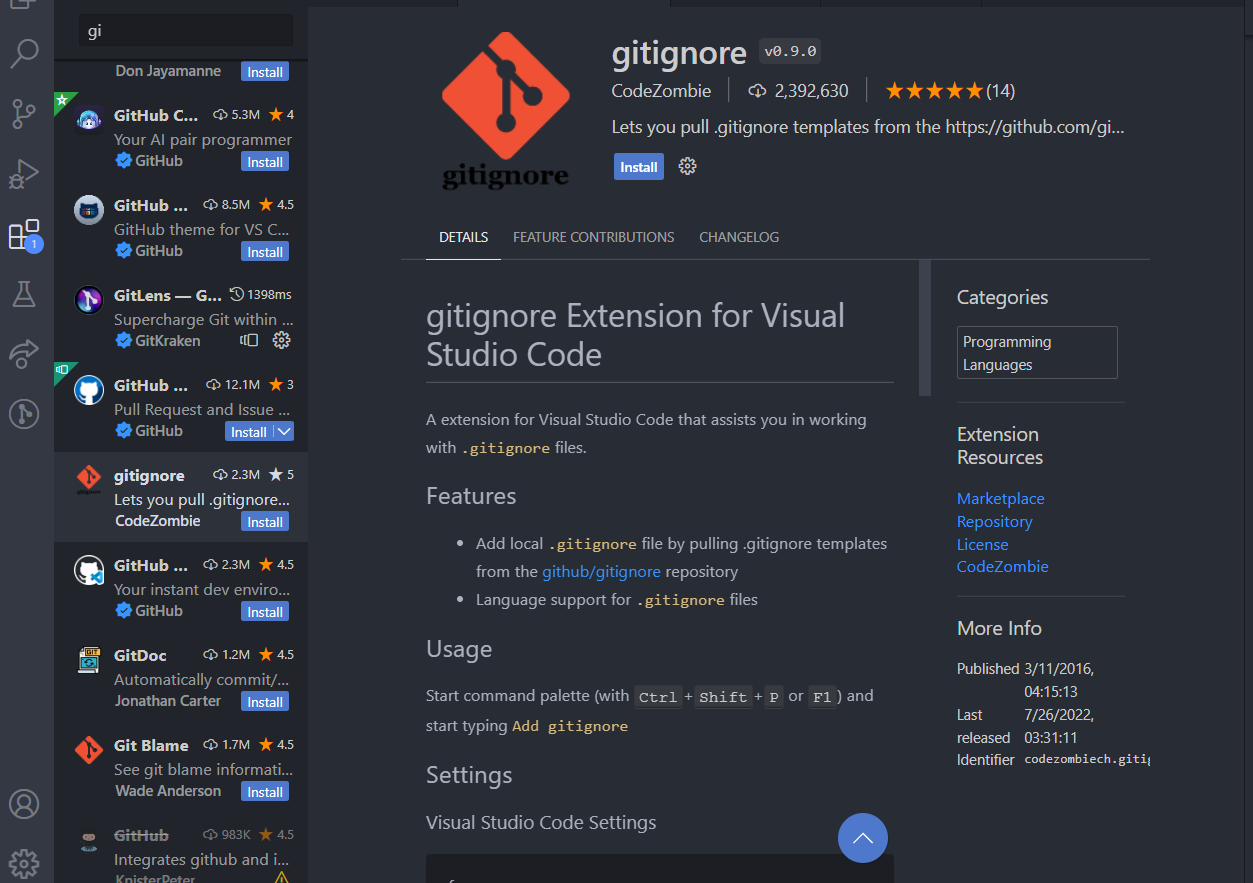Install the Git Blame extension
The height and width of the screenshot is (883, 1253).
point(265,791)
